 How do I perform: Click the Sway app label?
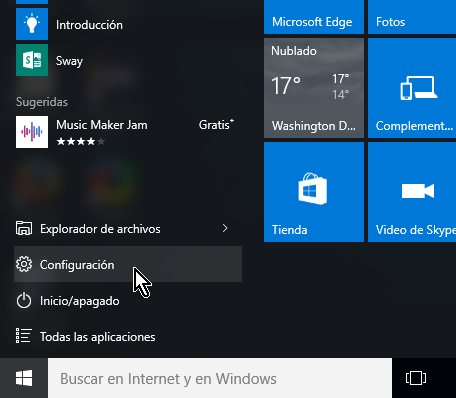coord(69,61)
